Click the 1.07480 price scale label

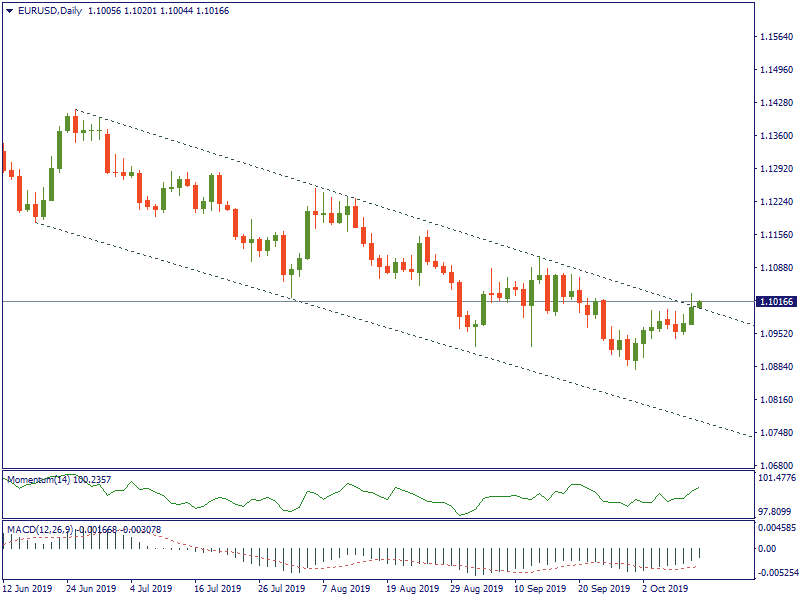(x=776, y=433)
